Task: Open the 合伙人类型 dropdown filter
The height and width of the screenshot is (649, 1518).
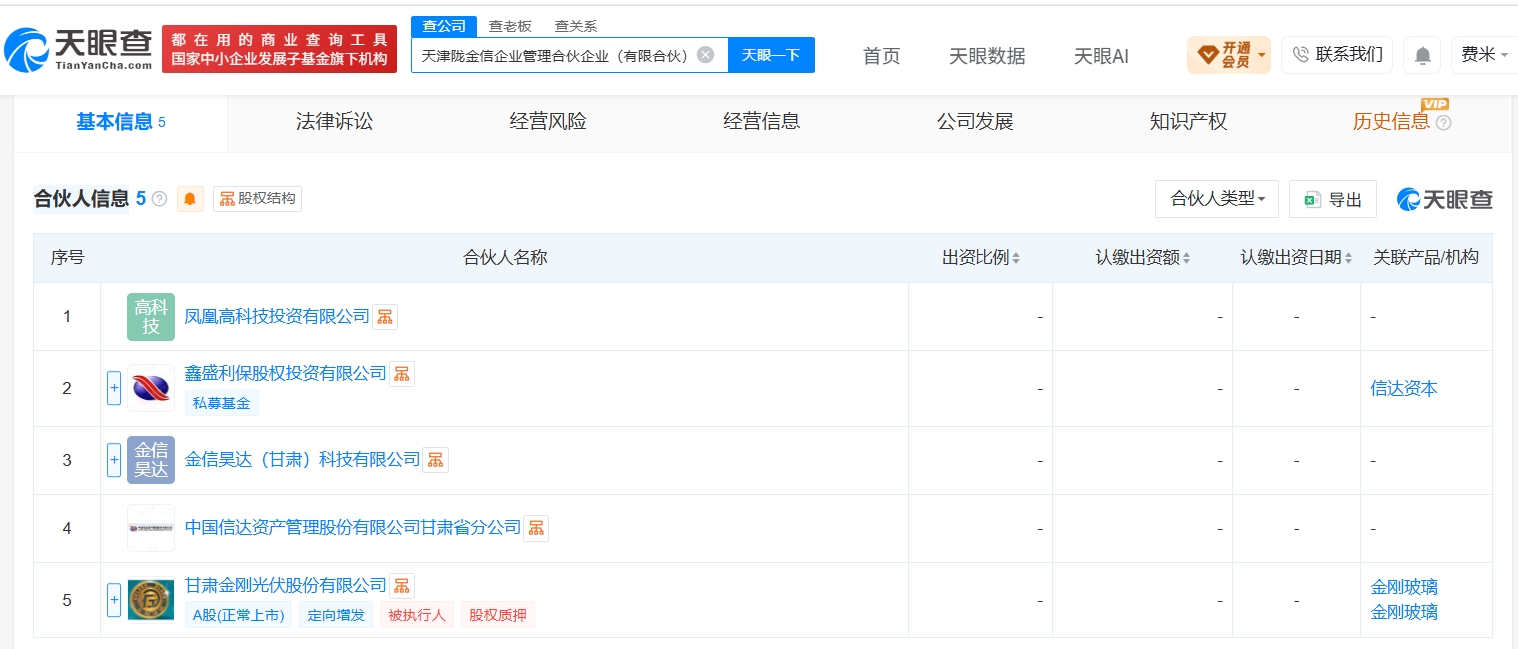Action: (x=1217, y=199)
